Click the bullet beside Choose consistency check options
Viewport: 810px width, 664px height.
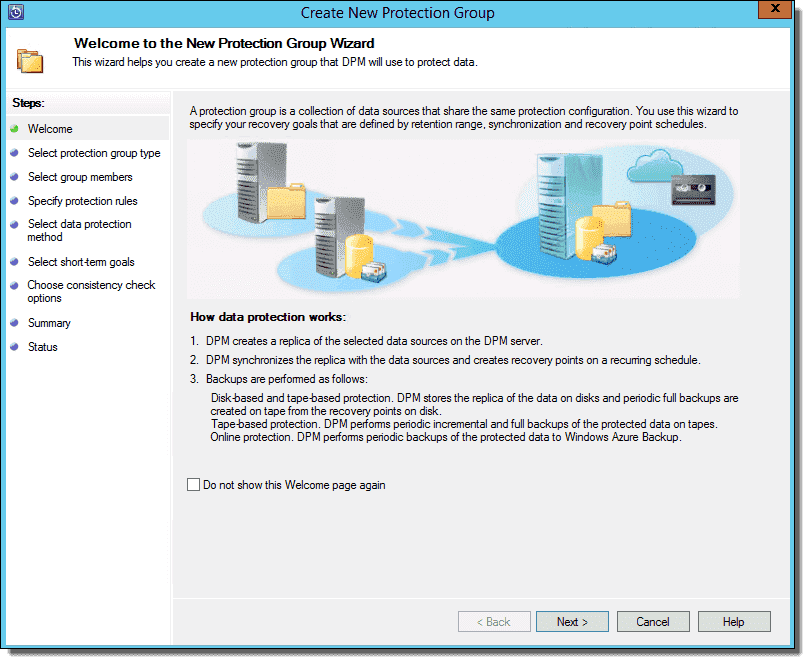coord(14,285)
